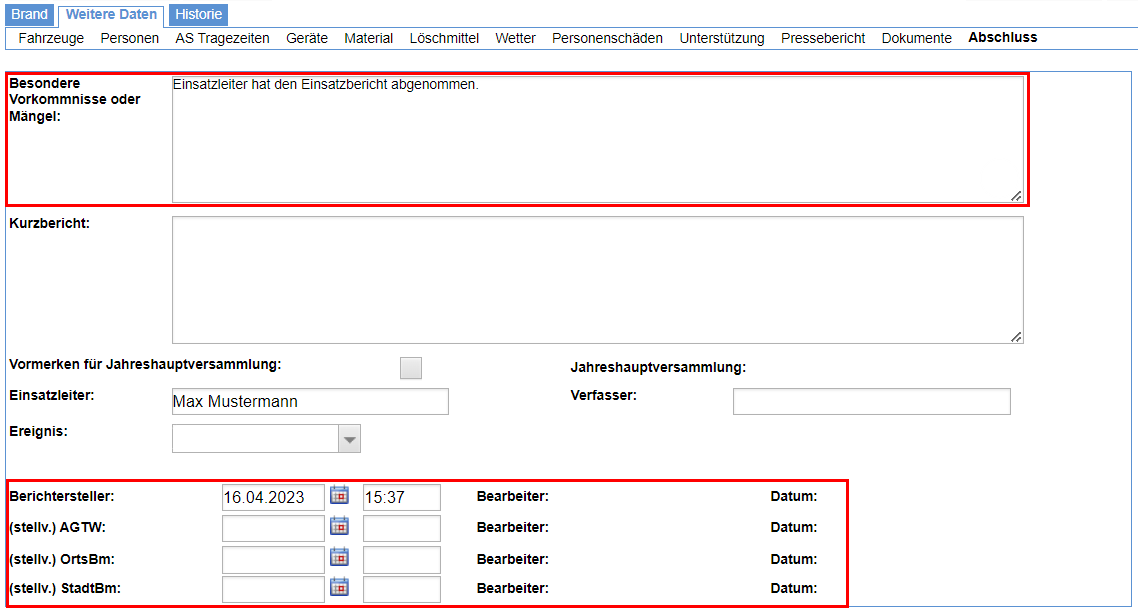The width and height of the screenshot is (1138, 615).
Task: Focus the Einsatzleiter field with Max Mustermann
Action: 310,402
